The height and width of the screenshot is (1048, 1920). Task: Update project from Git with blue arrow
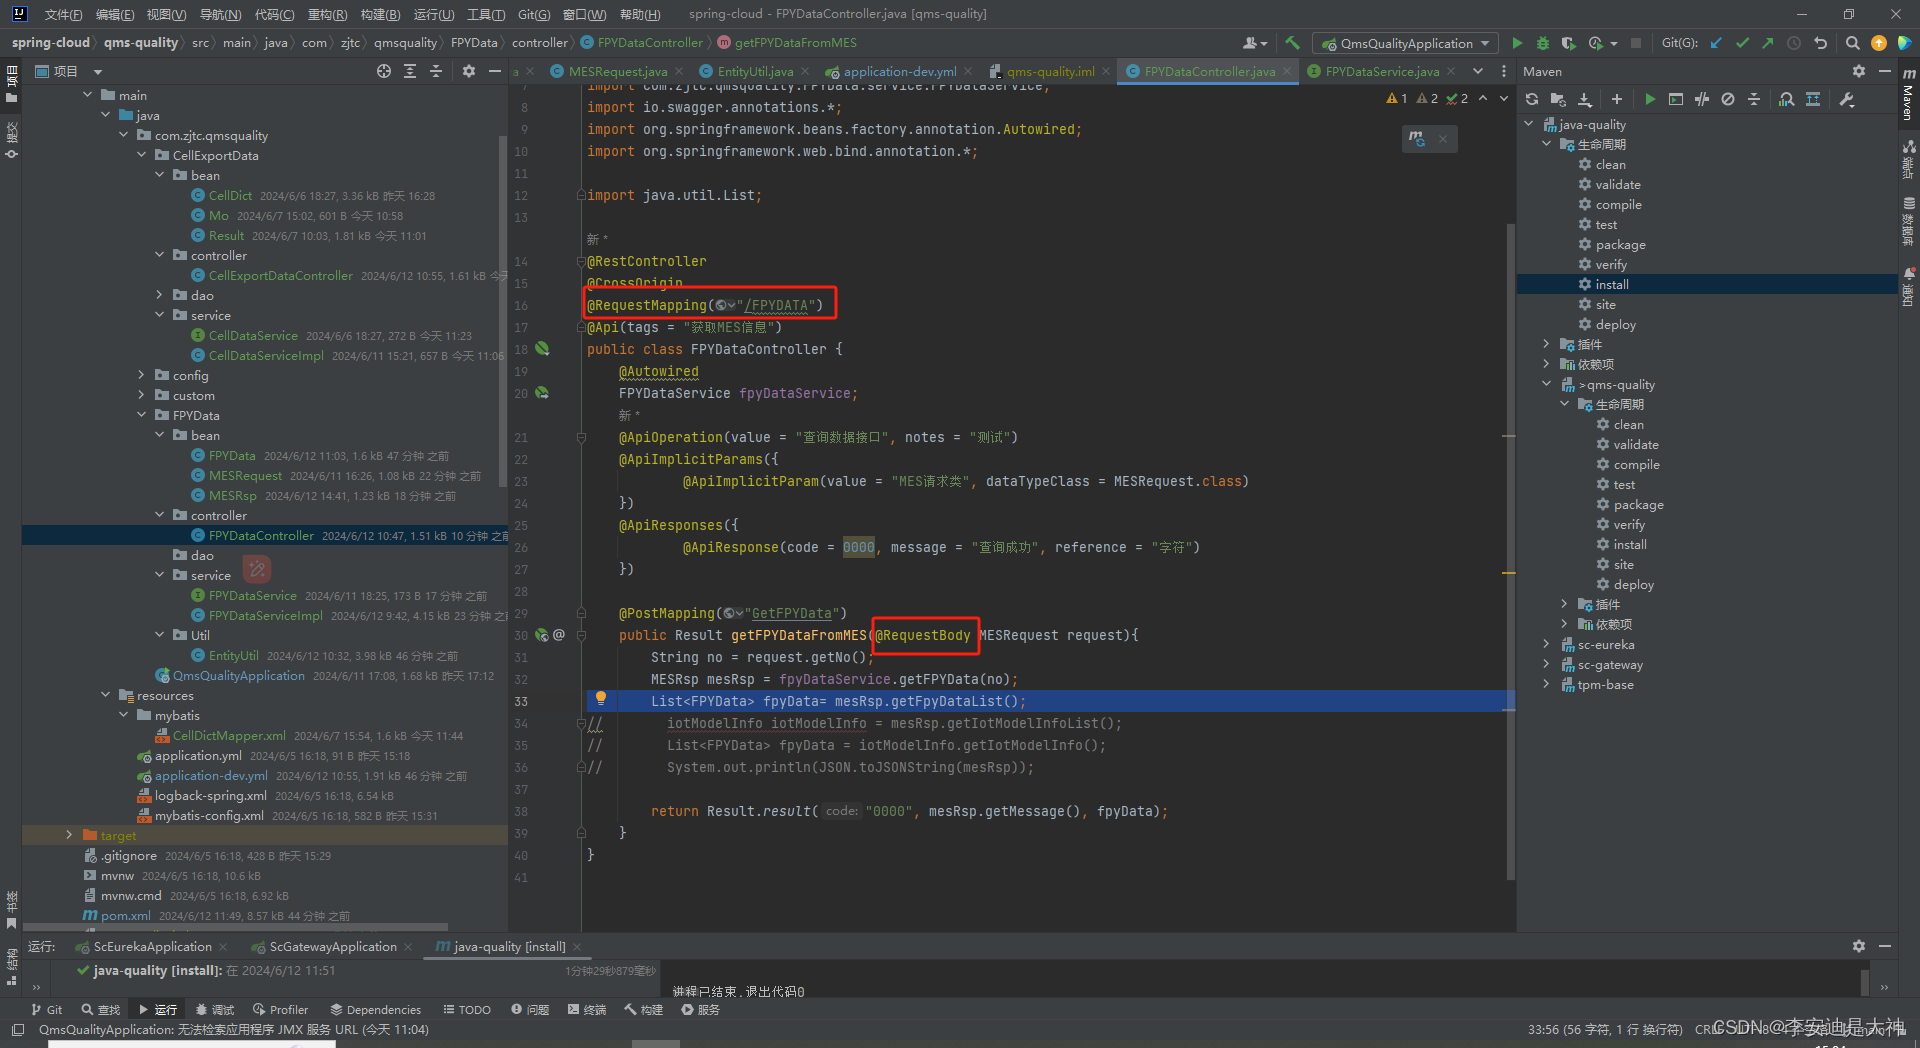tap(1716, 43)
